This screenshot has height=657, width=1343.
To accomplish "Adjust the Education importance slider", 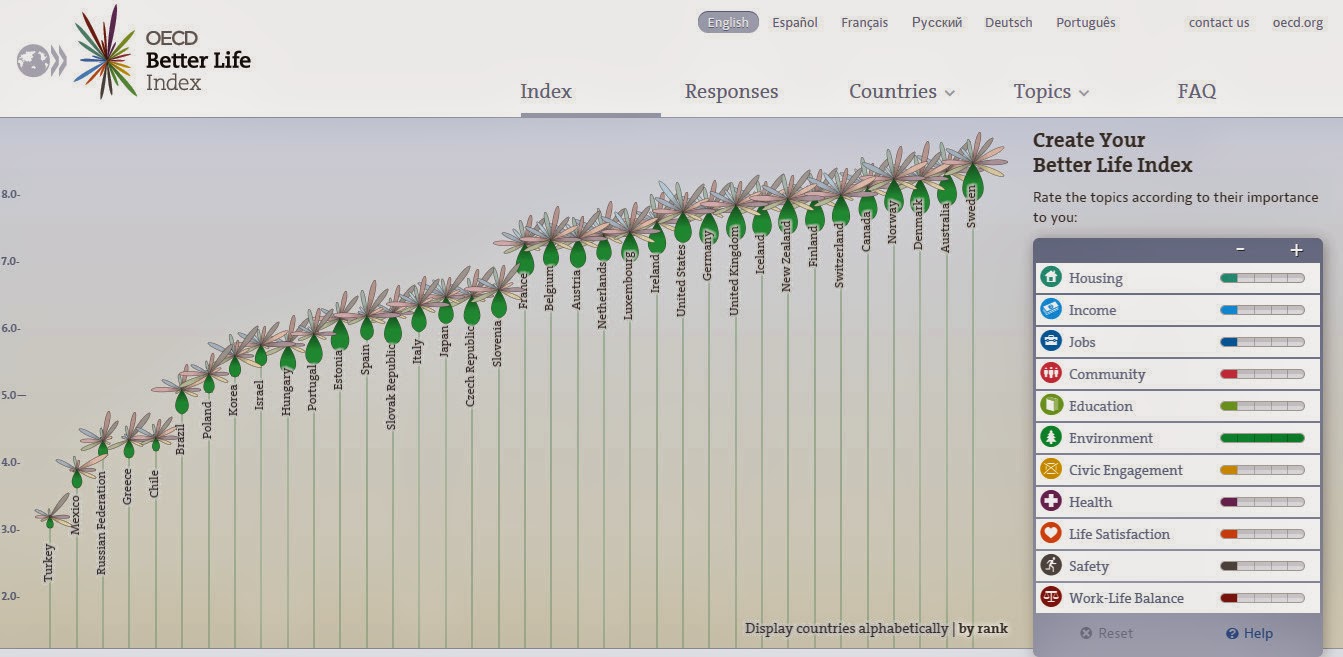I will click(x=1262, y=406).
